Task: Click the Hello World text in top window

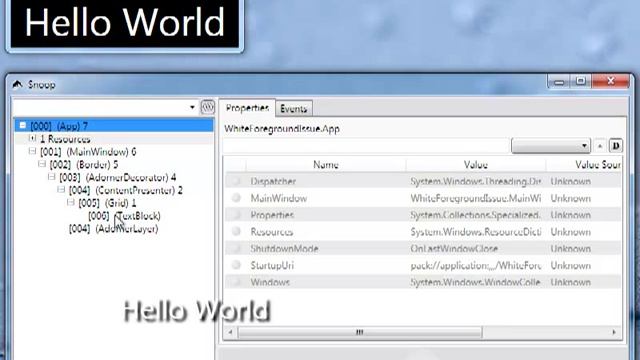Action: pos(124,23)
